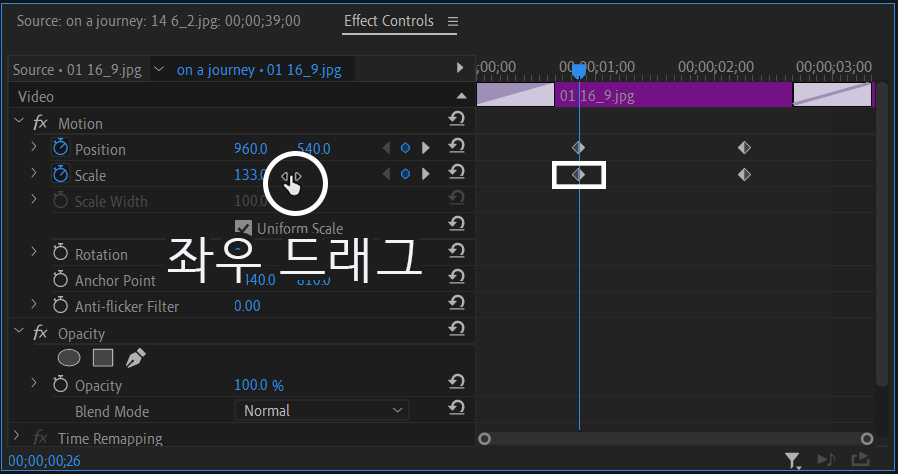
Task: Toggle the Opacity fx effect
Action: point(40,333)
